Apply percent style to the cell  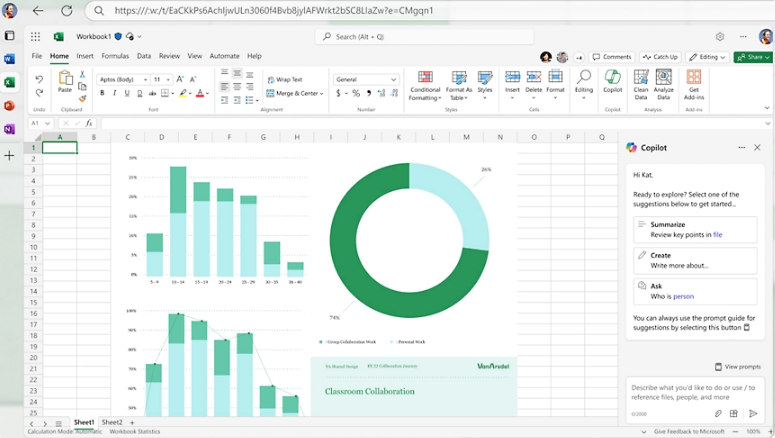coord(356,93)
